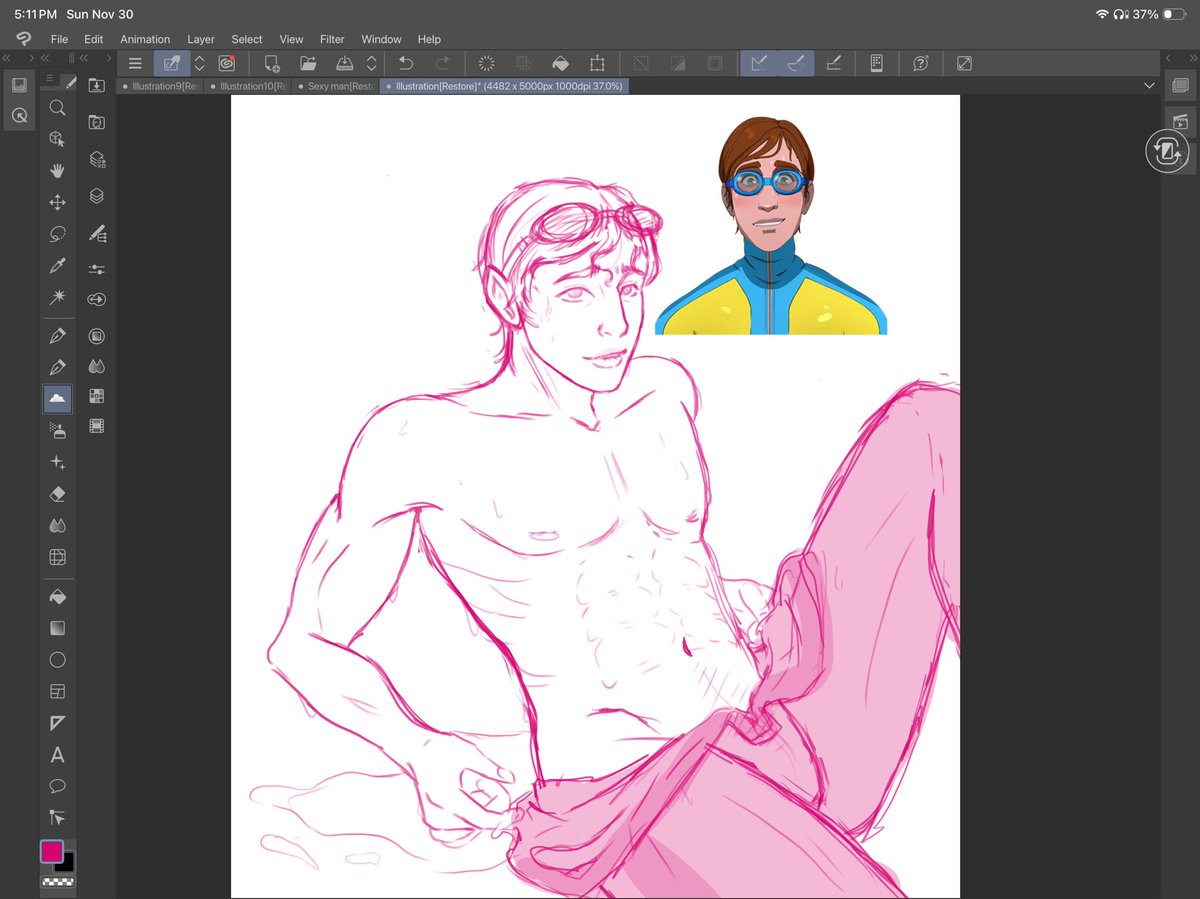Open the hamburger command bar menu

[135, 63]
